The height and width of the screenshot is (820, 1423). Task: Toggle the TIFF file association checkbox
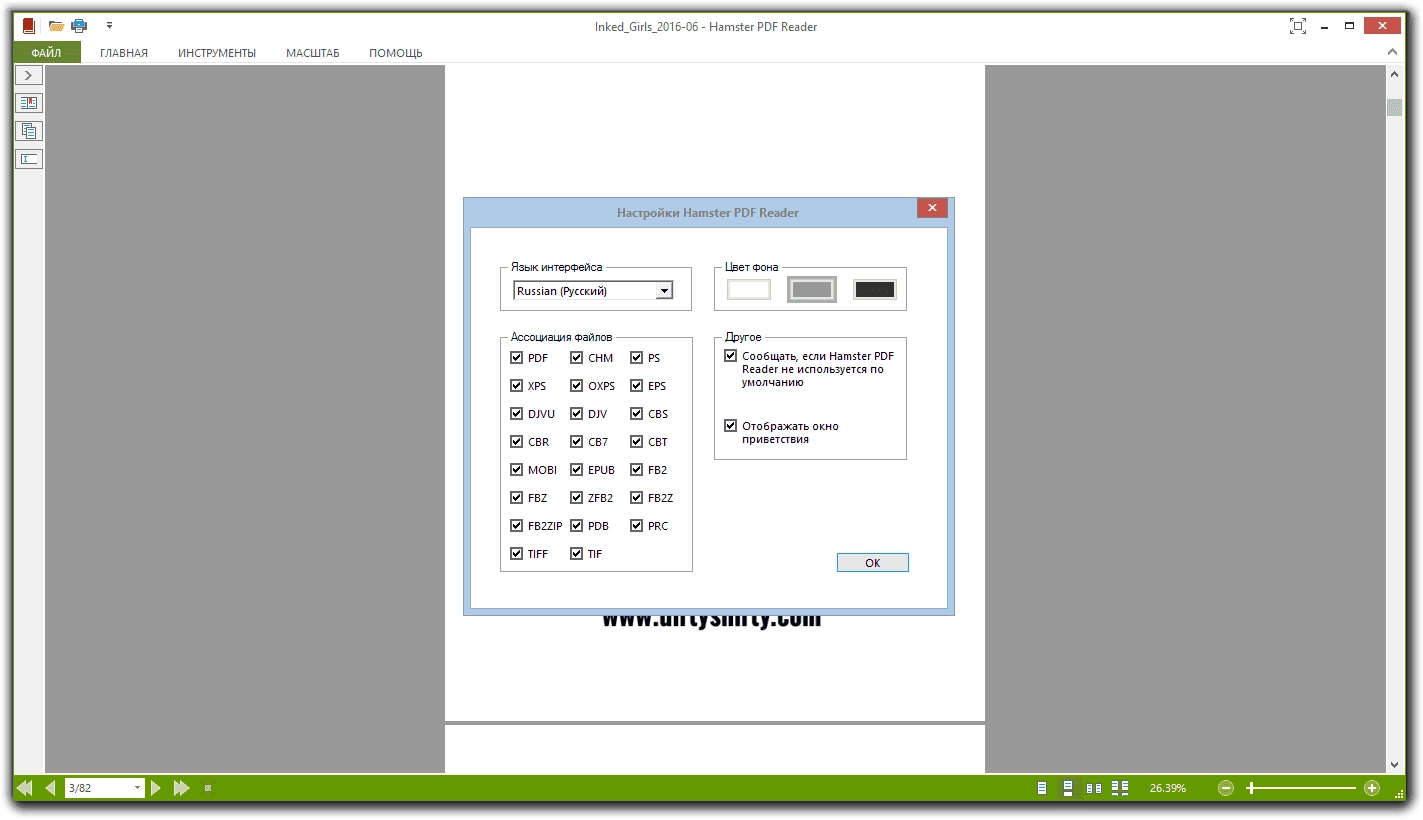516,553
